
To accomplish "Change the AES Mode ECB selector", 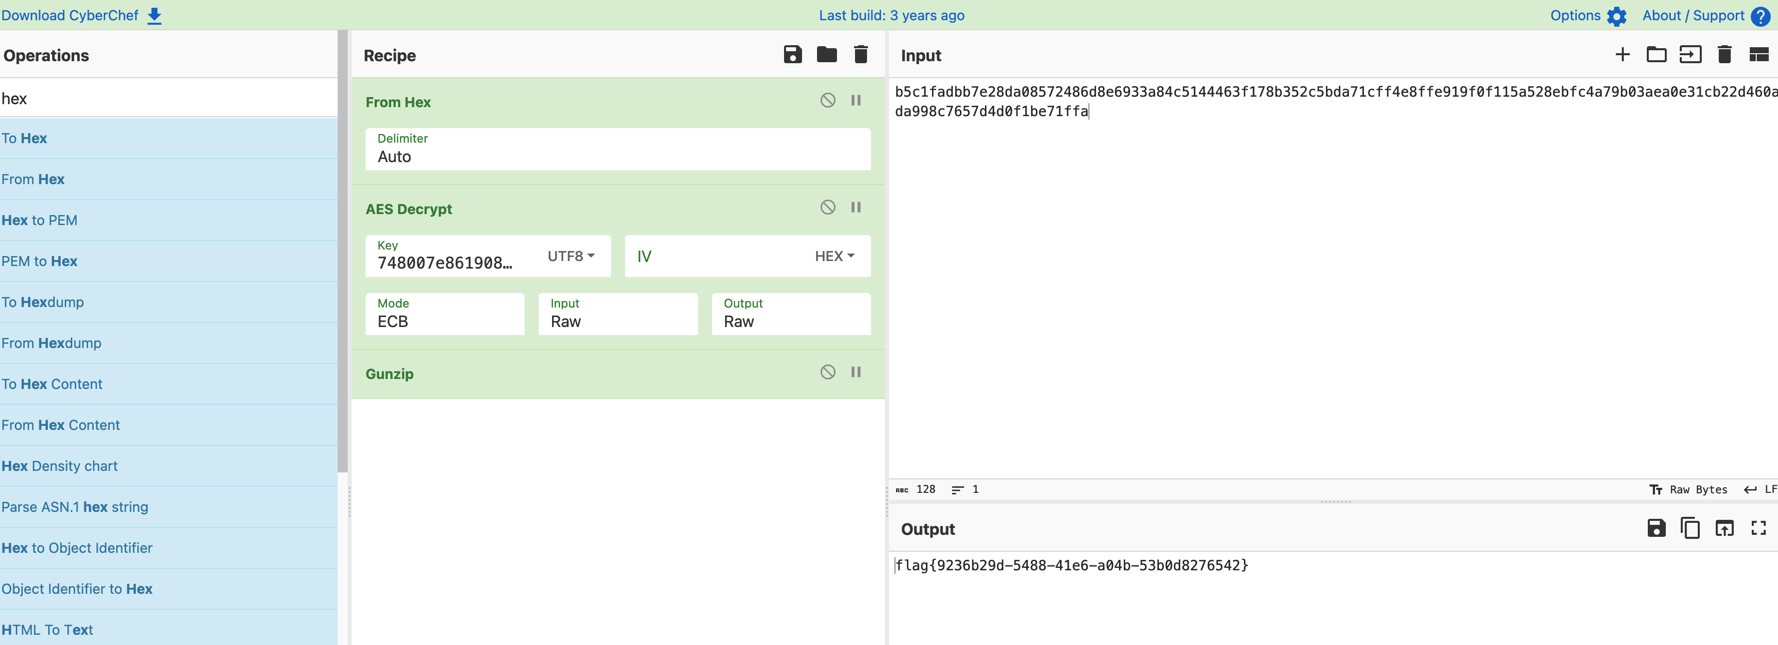I will point(444,314).
